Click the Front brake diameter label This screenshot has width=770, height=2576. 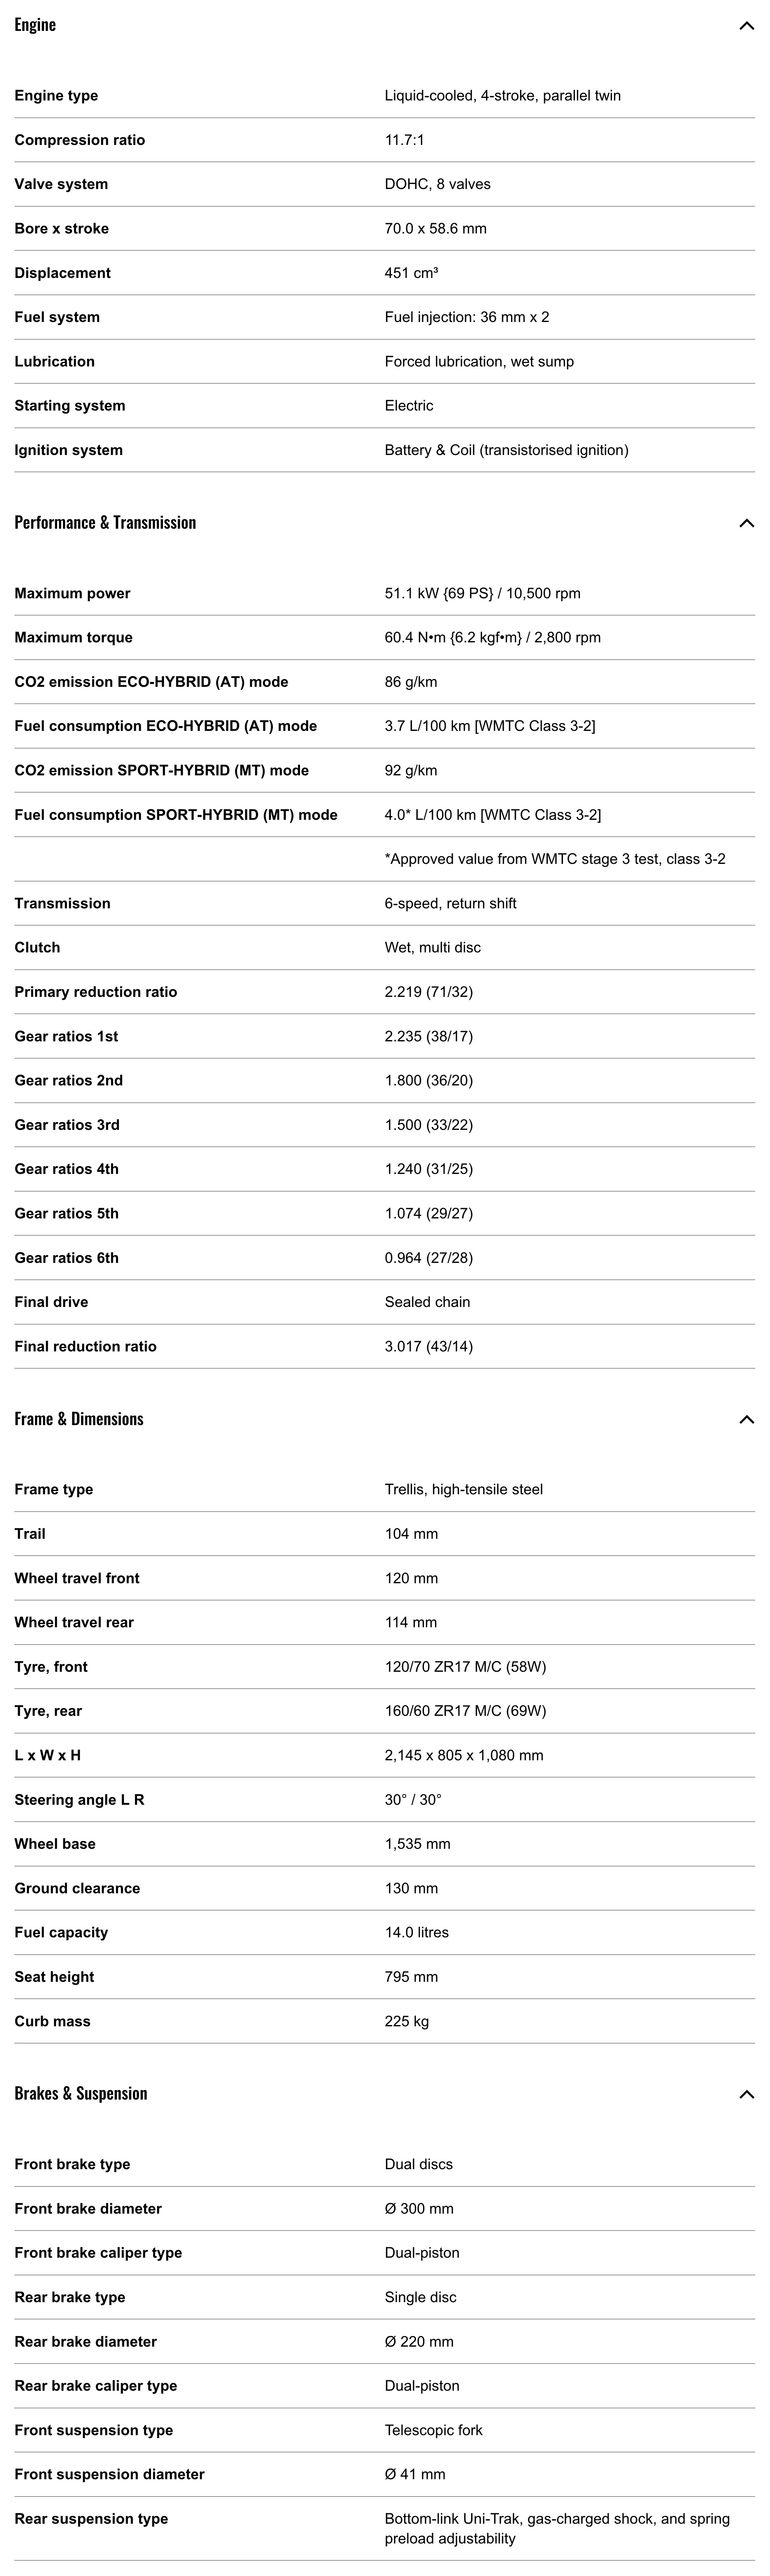[x=88, y=2208]
